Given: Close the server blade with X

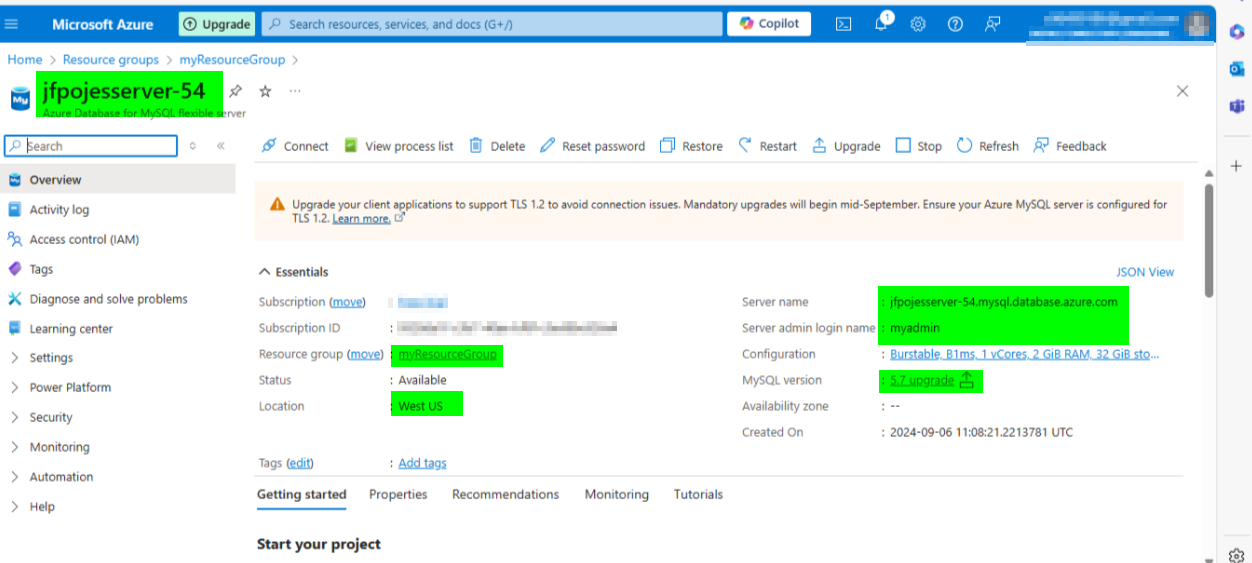Looking at the screenshot, I should point(1182,91).
